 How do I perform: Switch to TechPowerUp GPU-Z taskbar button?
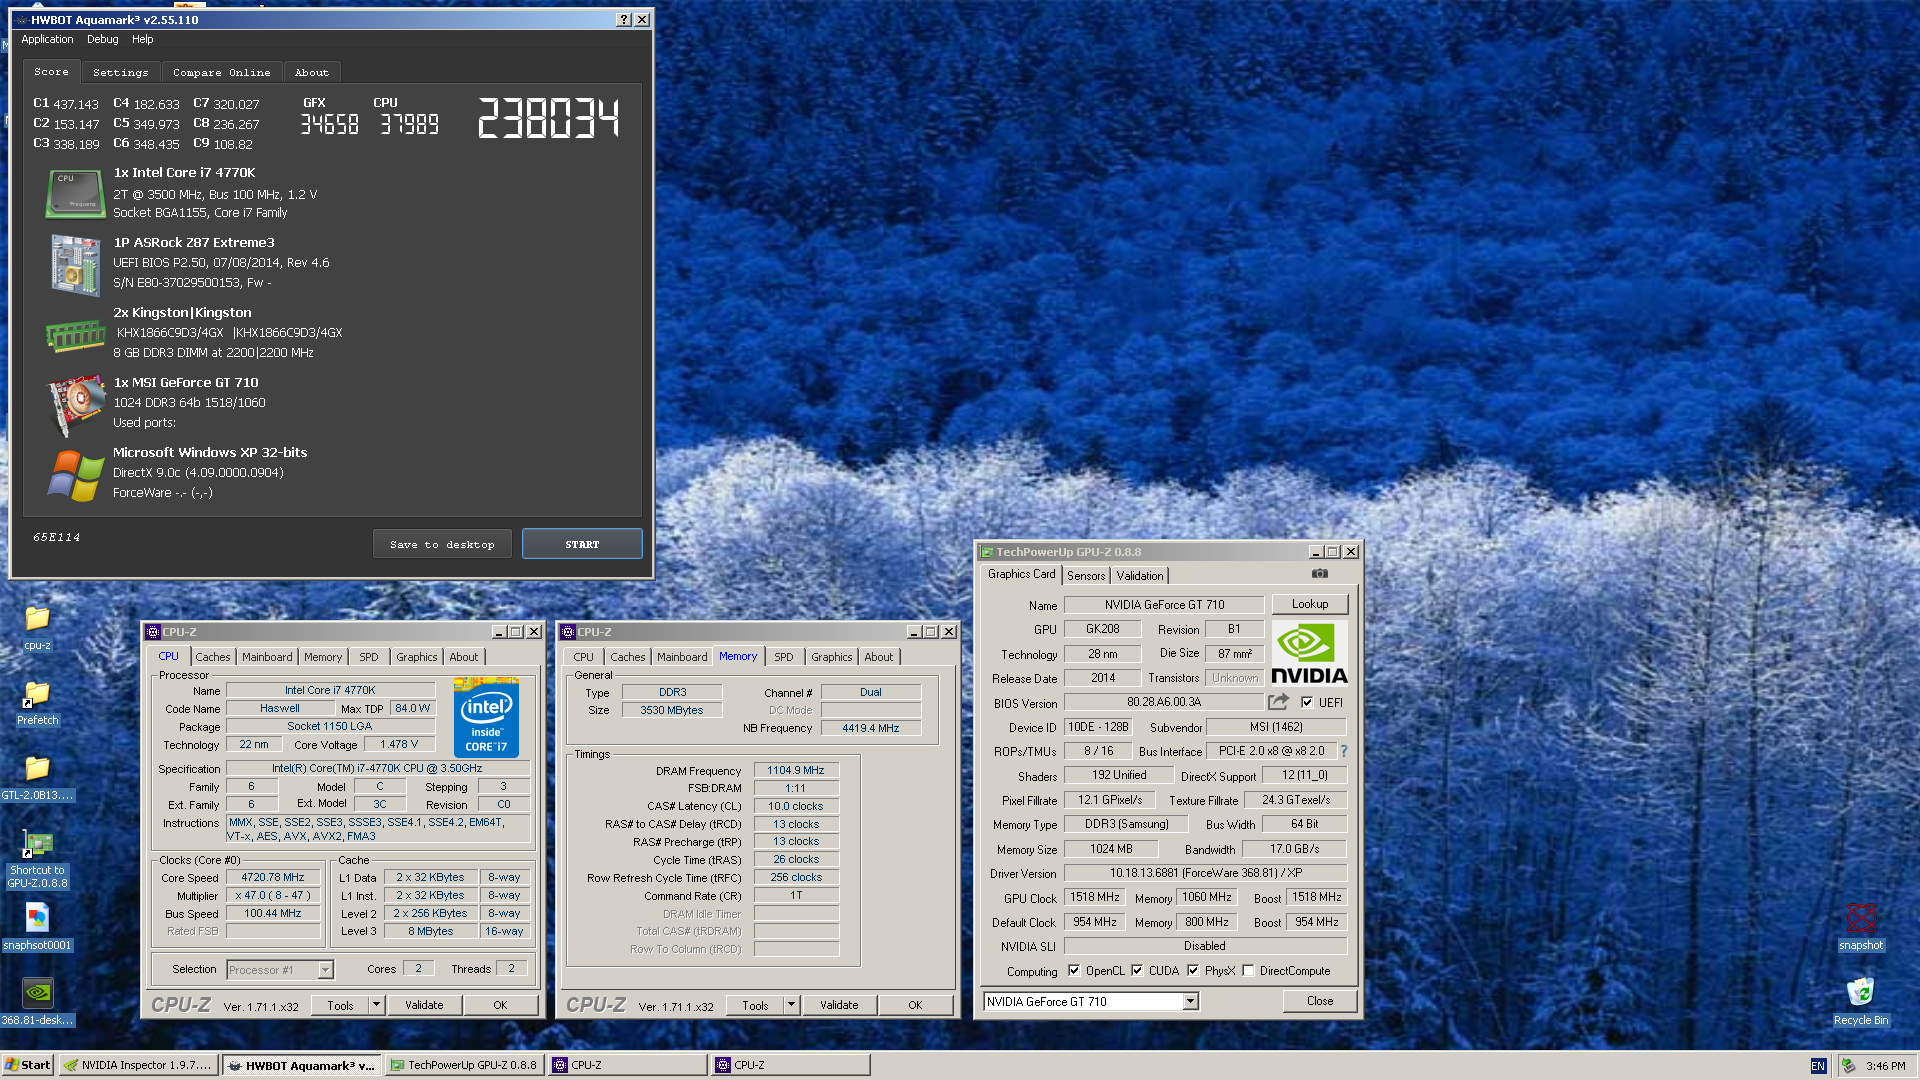coord(464,1065)
